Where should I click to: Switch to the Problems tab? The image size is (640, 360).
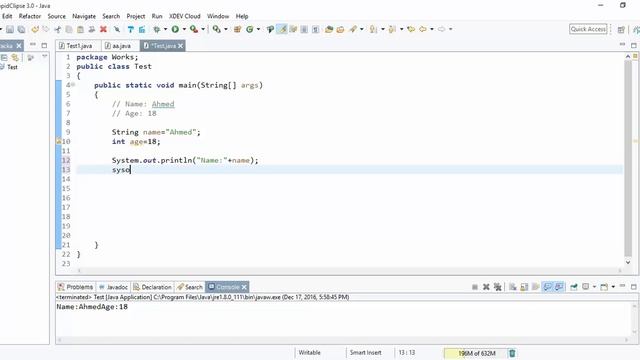76,287
